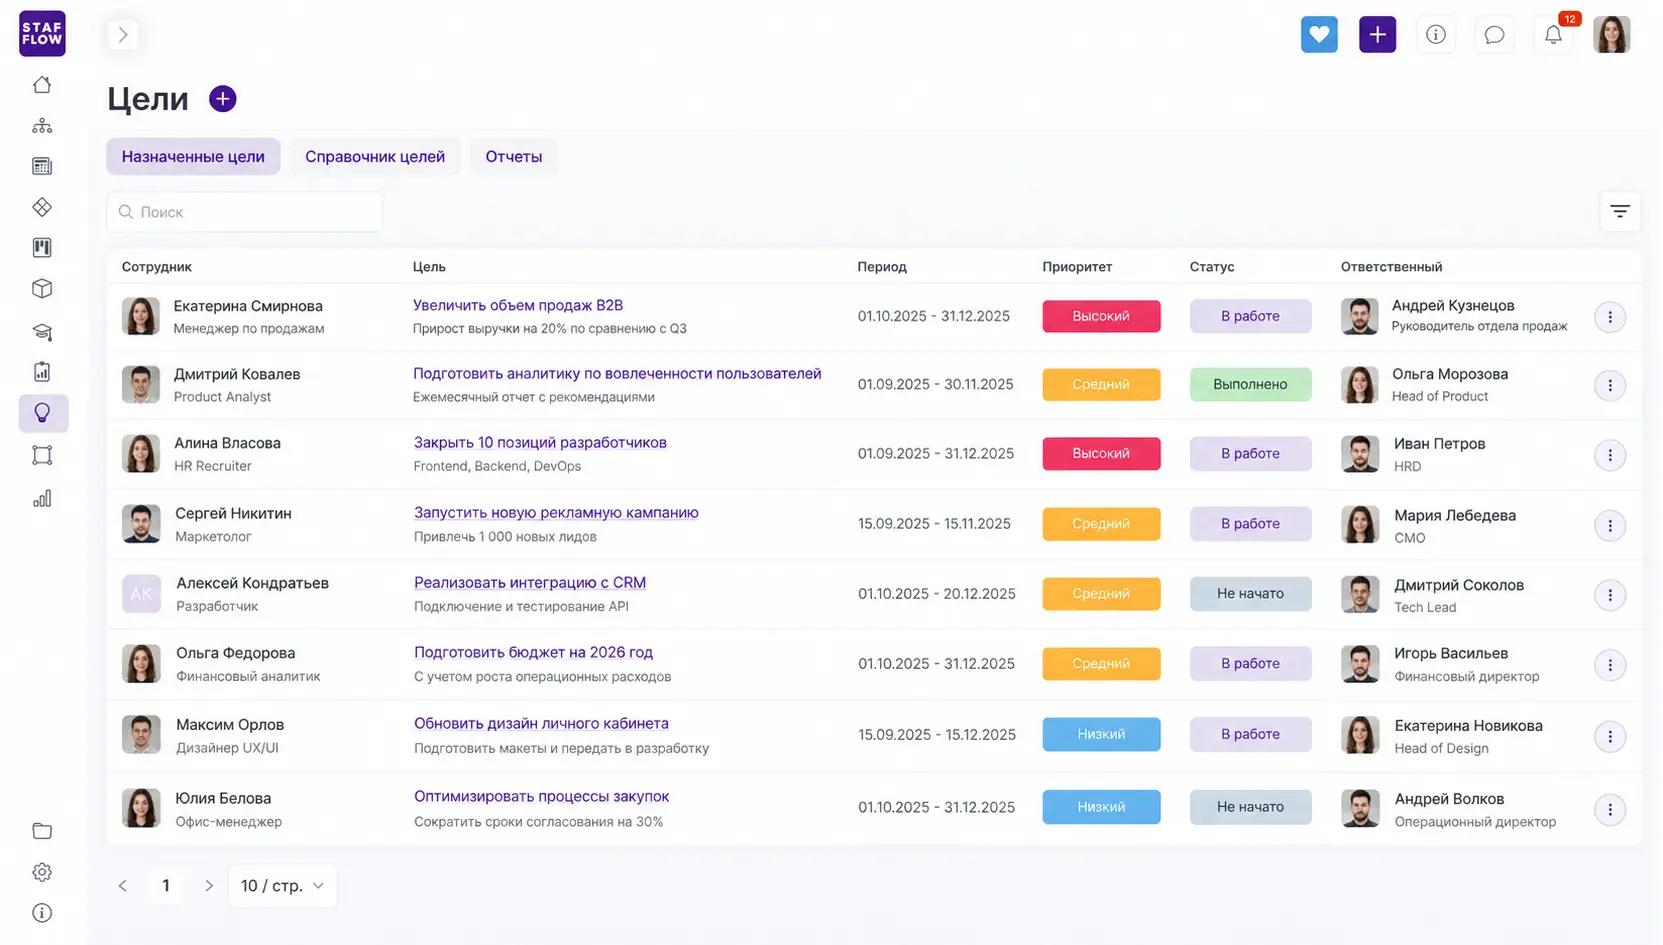The height and width of the screenshot is (945, 1663).
Task: Switch to Отчеты tab
Action: [514, 156]
